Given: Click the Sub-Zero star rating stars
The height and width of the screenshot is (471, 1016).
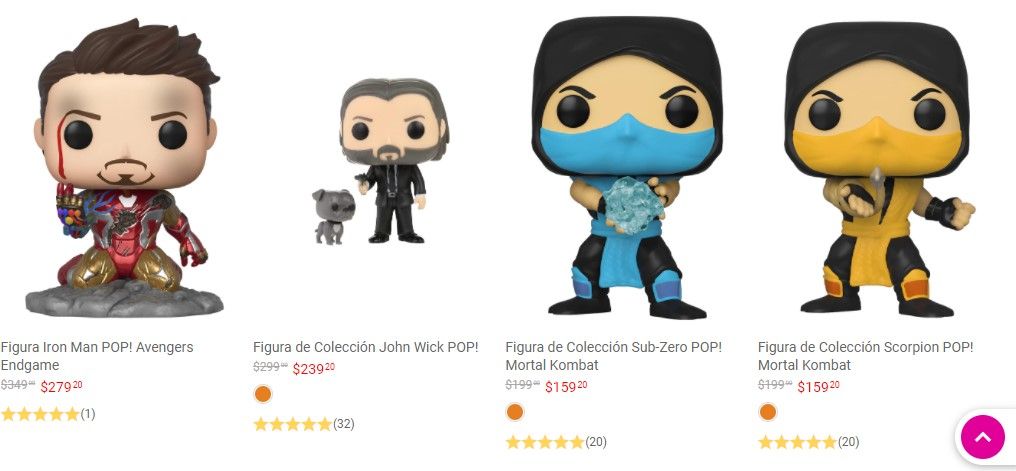Looking at the screenshot, I should point(545,442).
